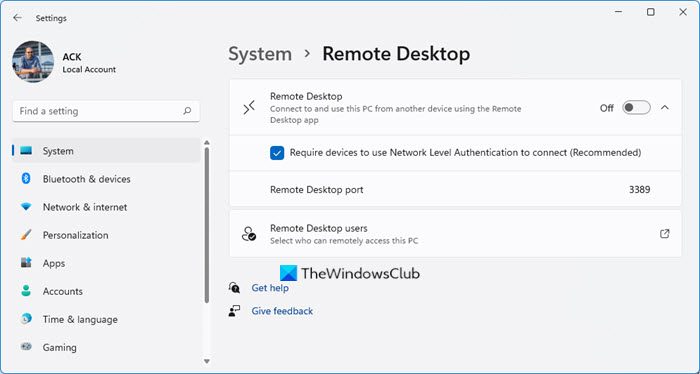Click the Local Account label
Viewport: 700px width, 374px height.
(89, 70)
